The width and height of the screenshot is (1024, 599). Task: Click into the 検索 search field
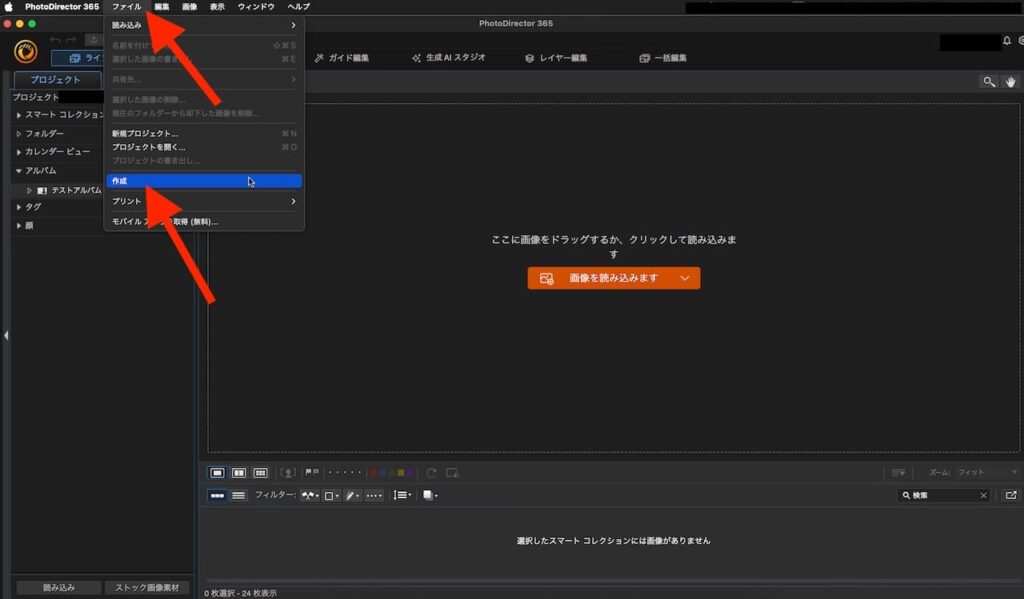[944, 495]
